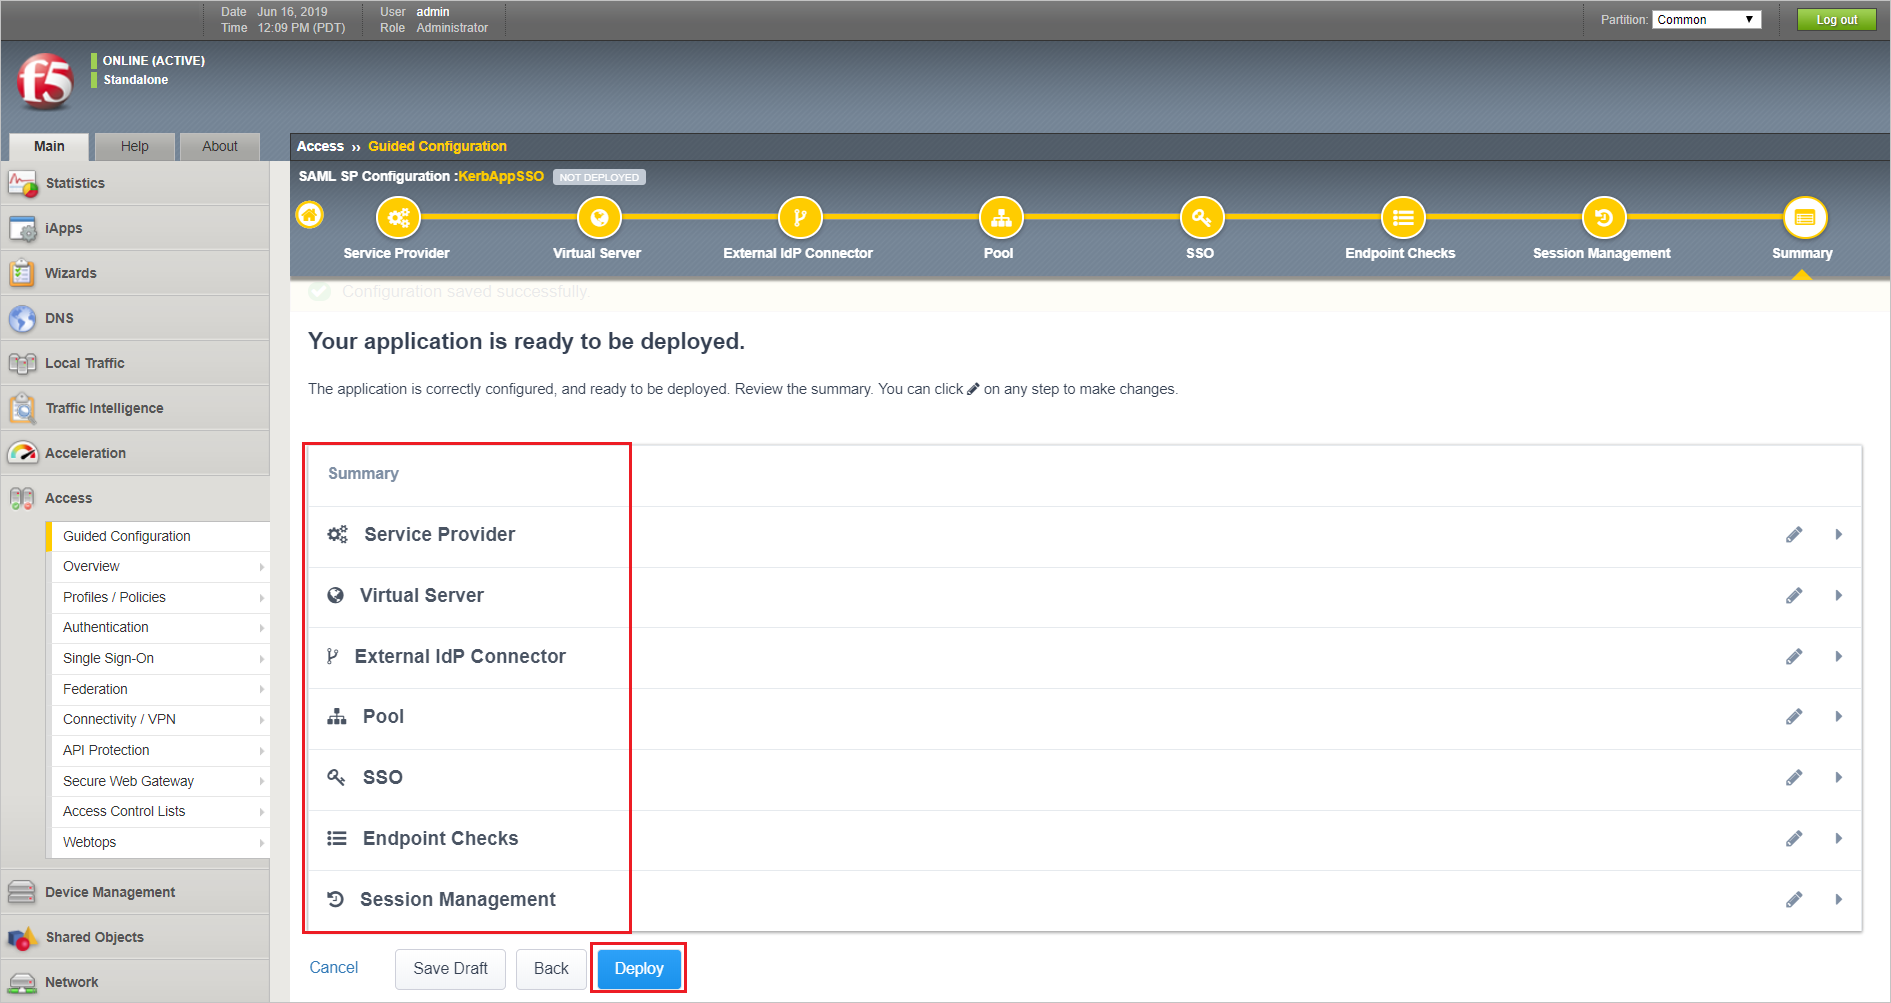
Task: Jump to Service Provider step icon
Action: [398, 217]
